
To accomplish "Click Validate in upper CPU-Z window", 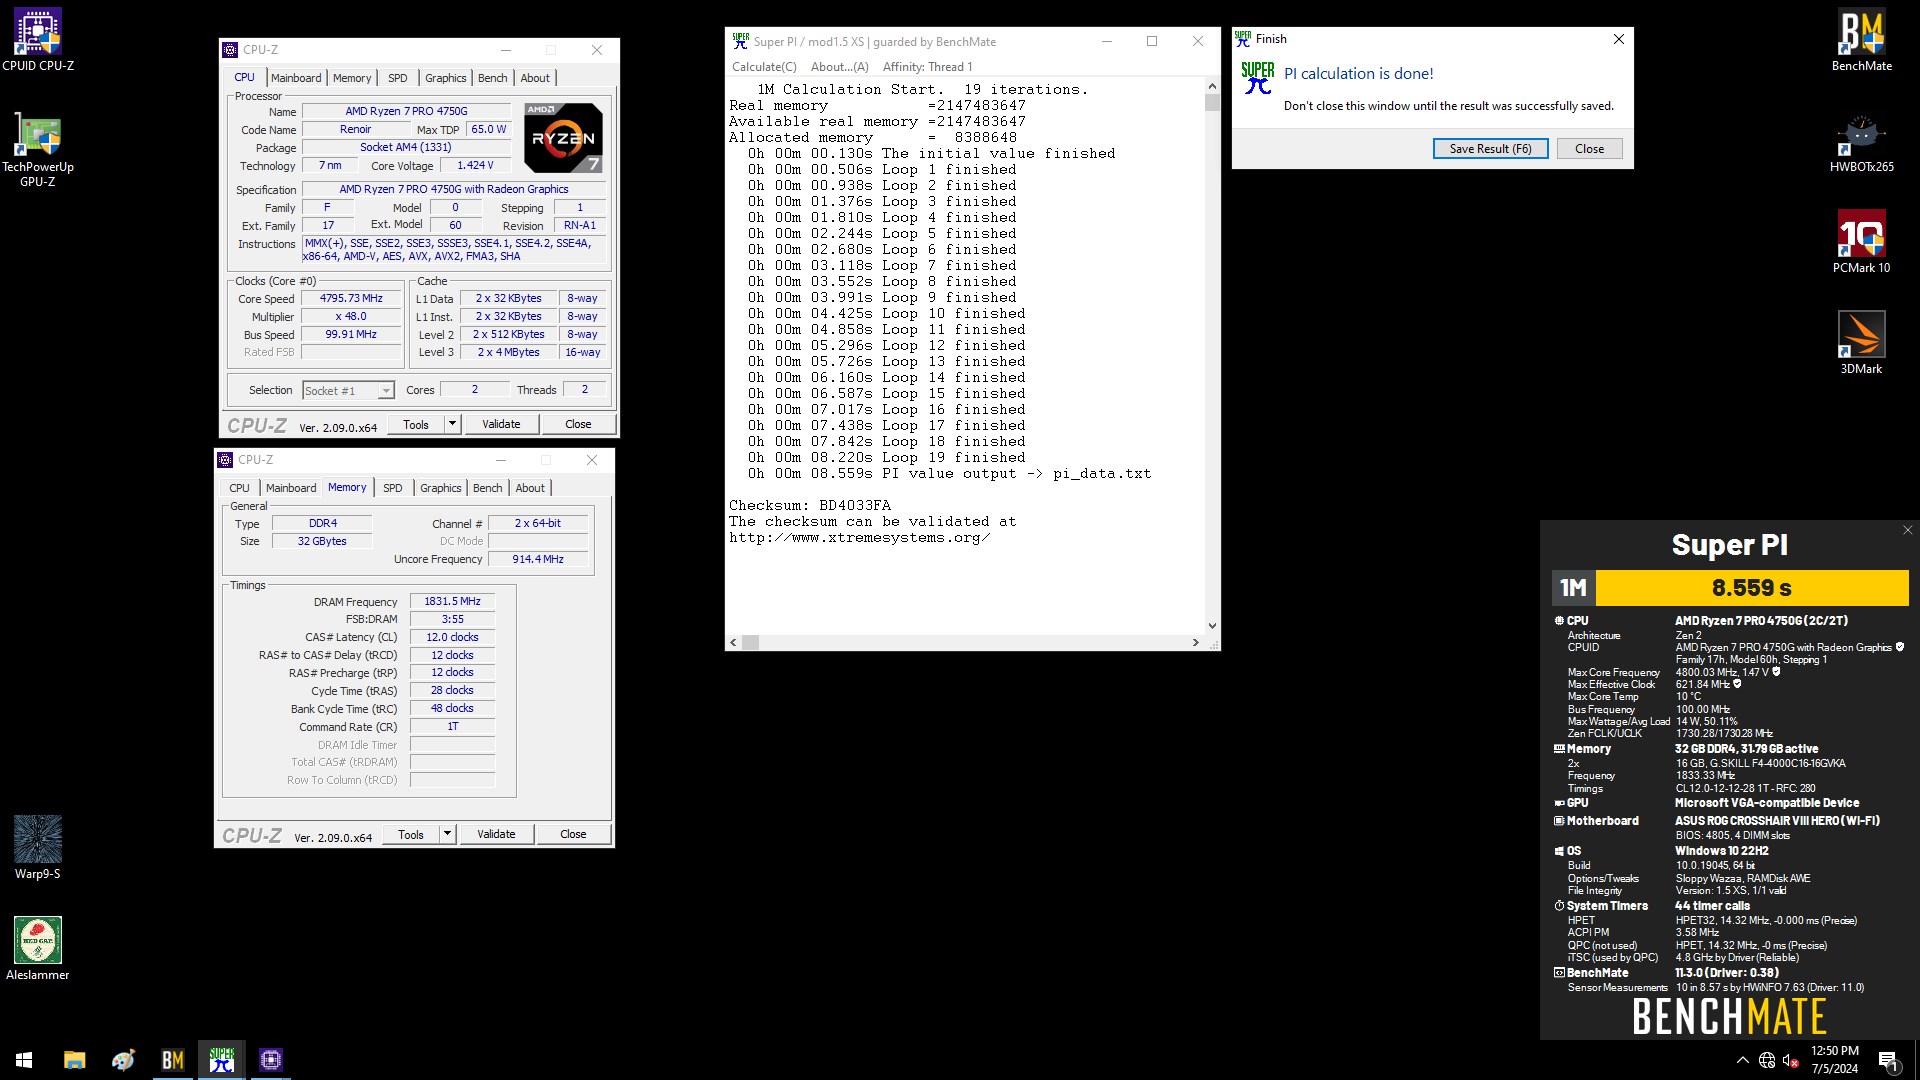I will tap(501, 424).
